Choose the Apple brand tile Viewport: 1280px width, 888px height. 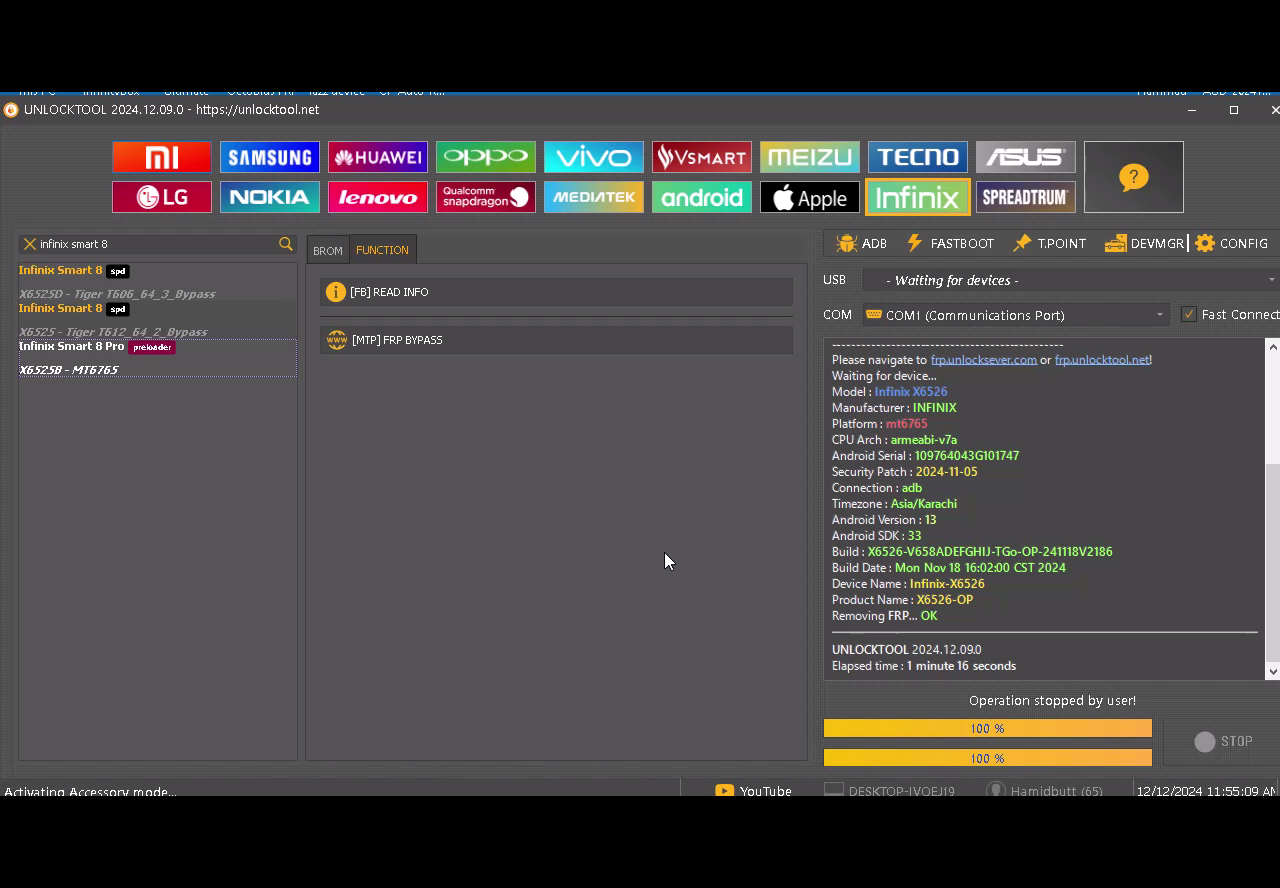click(810, 197)
